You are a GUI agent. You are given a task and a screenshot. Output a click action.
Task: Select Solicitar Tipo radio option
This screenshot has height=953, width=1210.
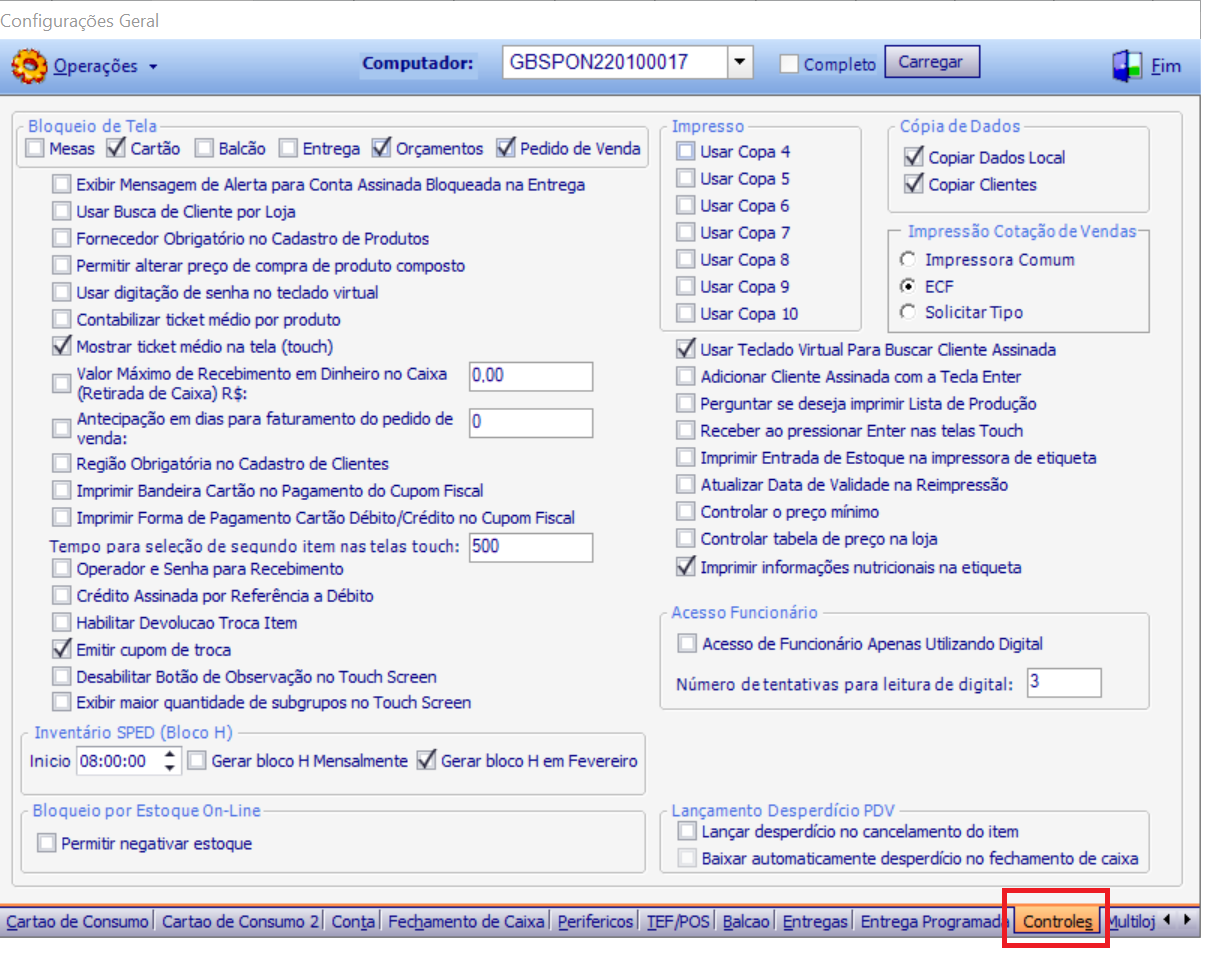coord(908,312)
